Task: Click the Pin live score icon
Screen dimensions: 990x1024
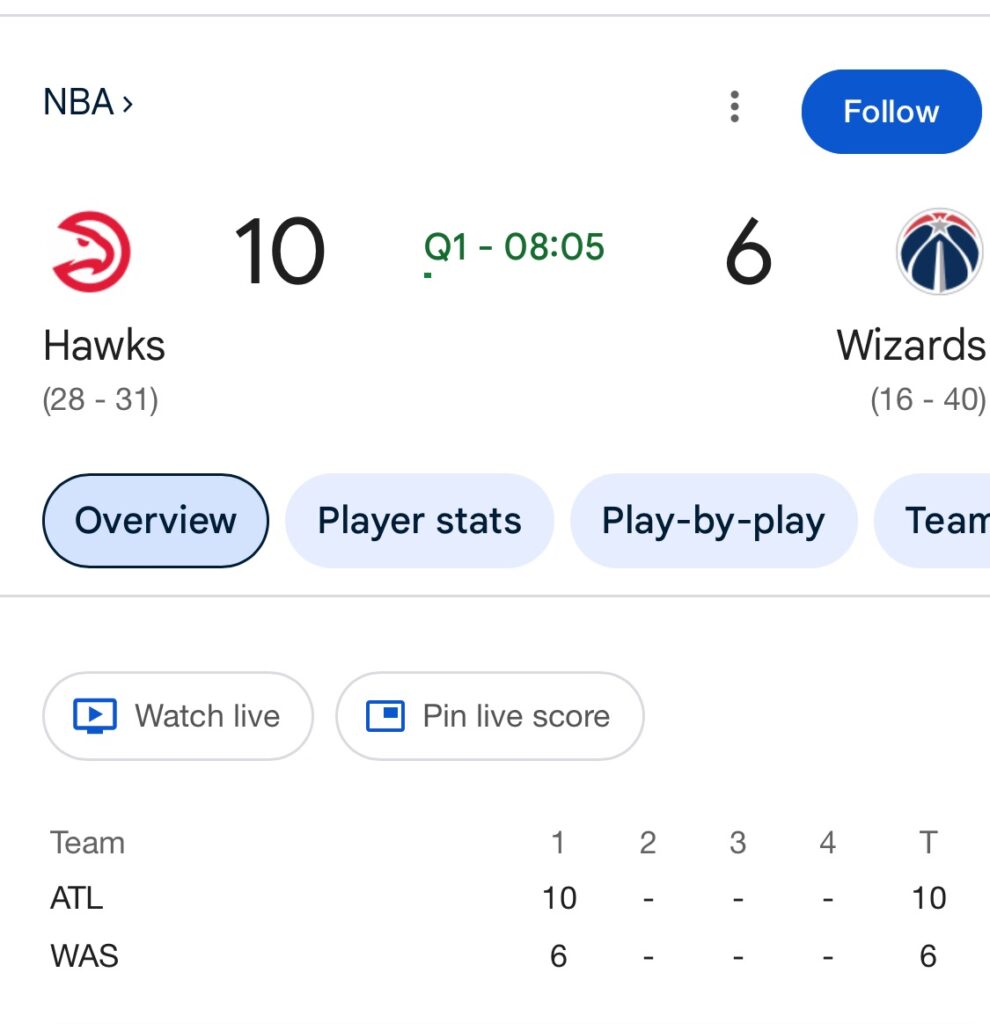Action: click(x=385, y=716)
